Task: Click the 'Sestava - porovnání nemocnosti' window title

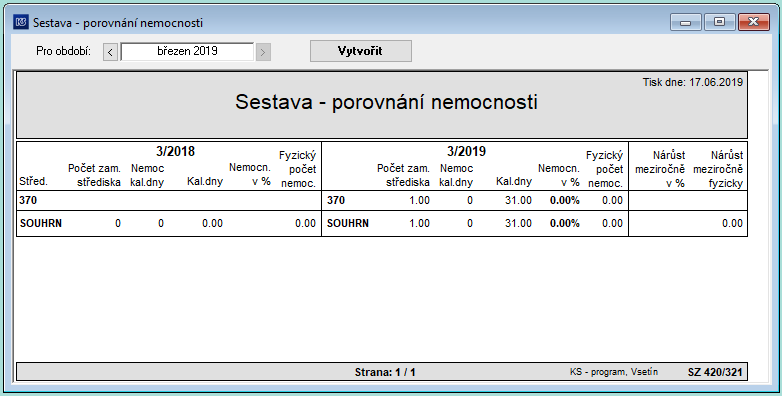Action: (x=118, y=23)
